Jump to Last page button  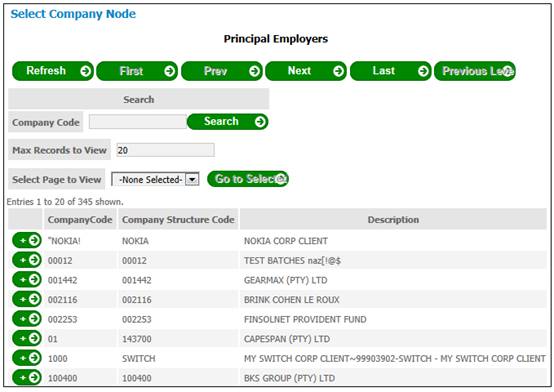click(390, 71)
